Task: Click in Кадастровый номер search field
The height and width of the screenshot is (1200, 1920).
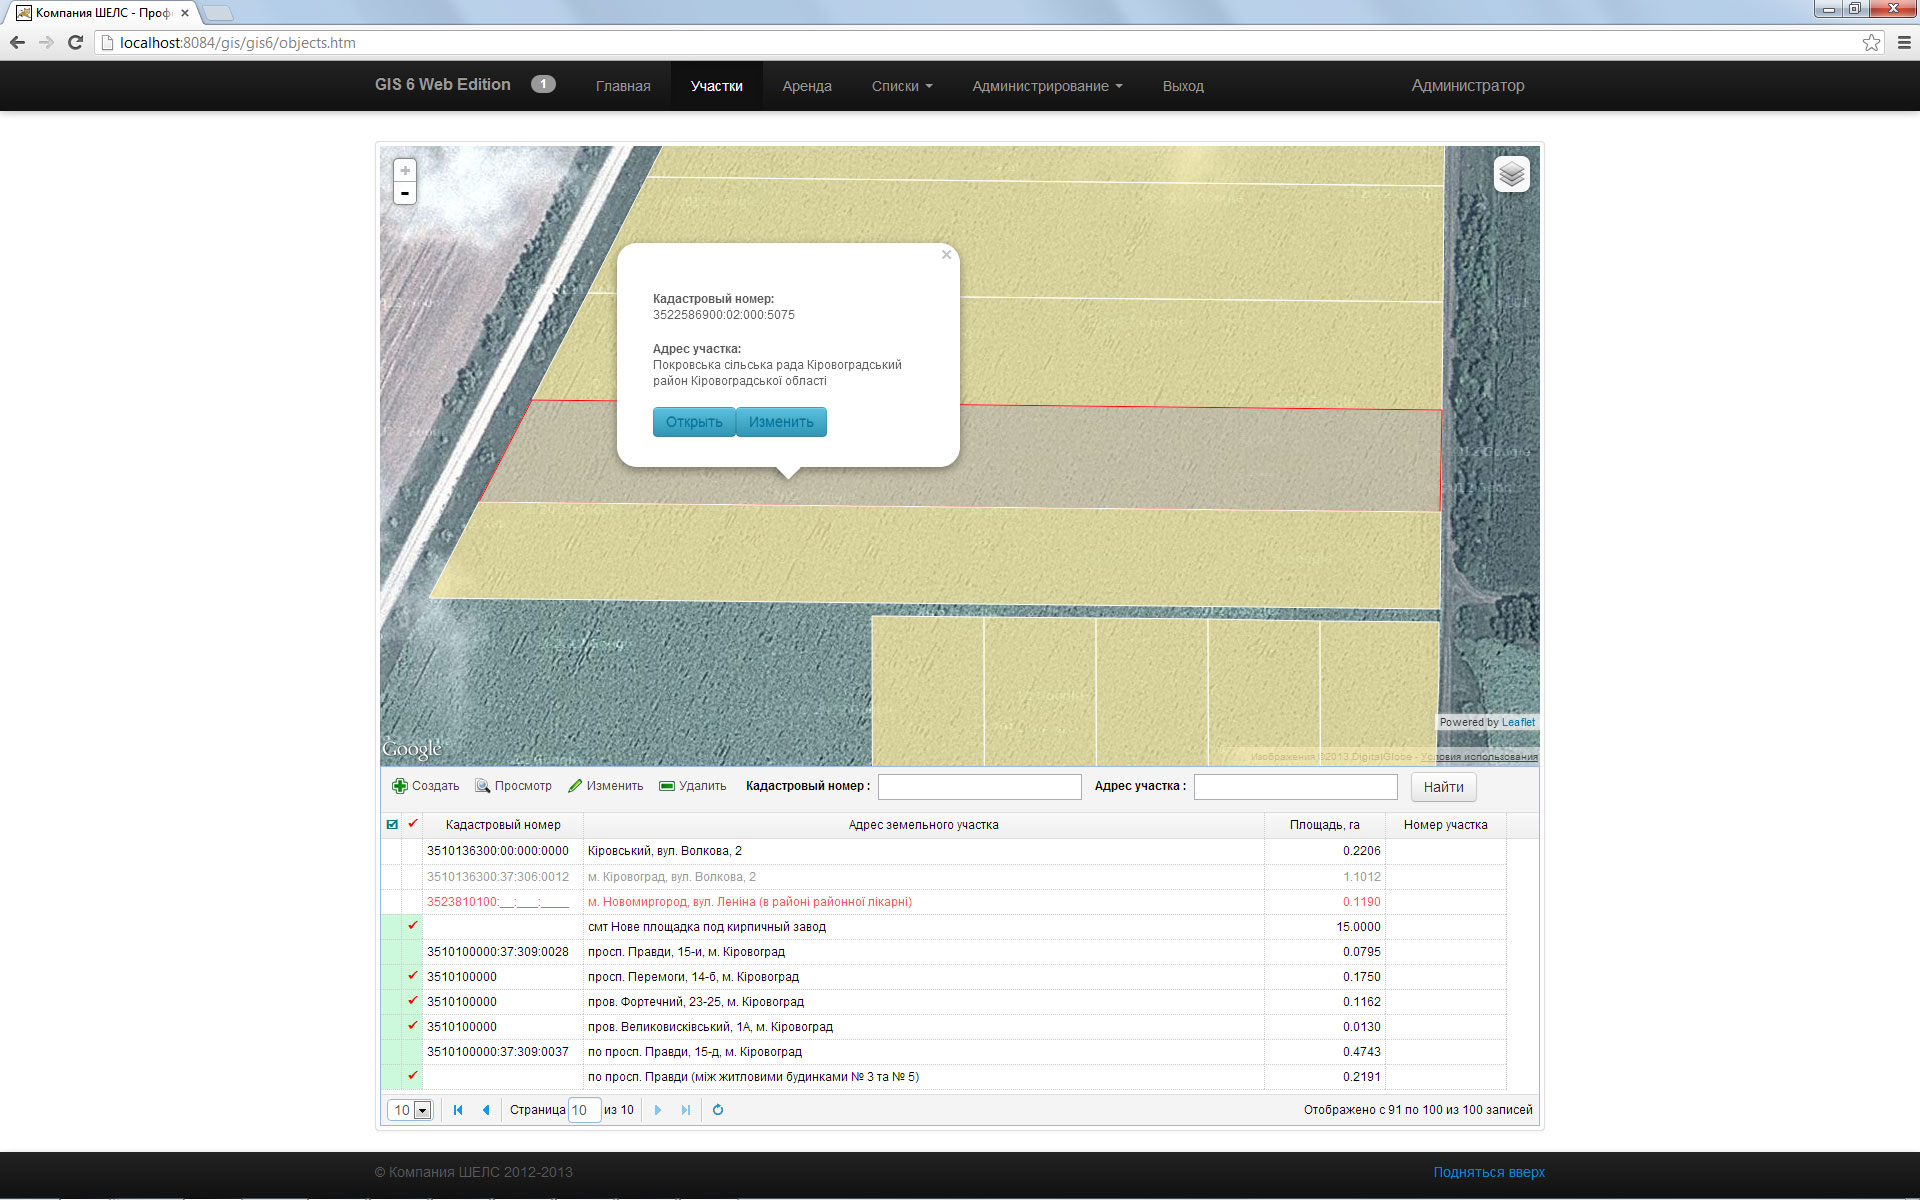Action: point(979,787)
